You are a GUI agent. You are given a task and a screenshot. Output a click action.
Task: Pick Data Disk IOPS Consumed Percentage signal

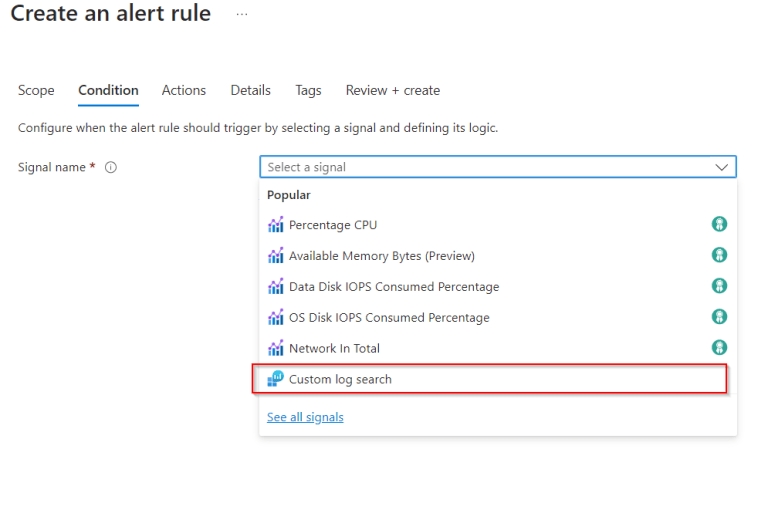[x=498, y=286]
